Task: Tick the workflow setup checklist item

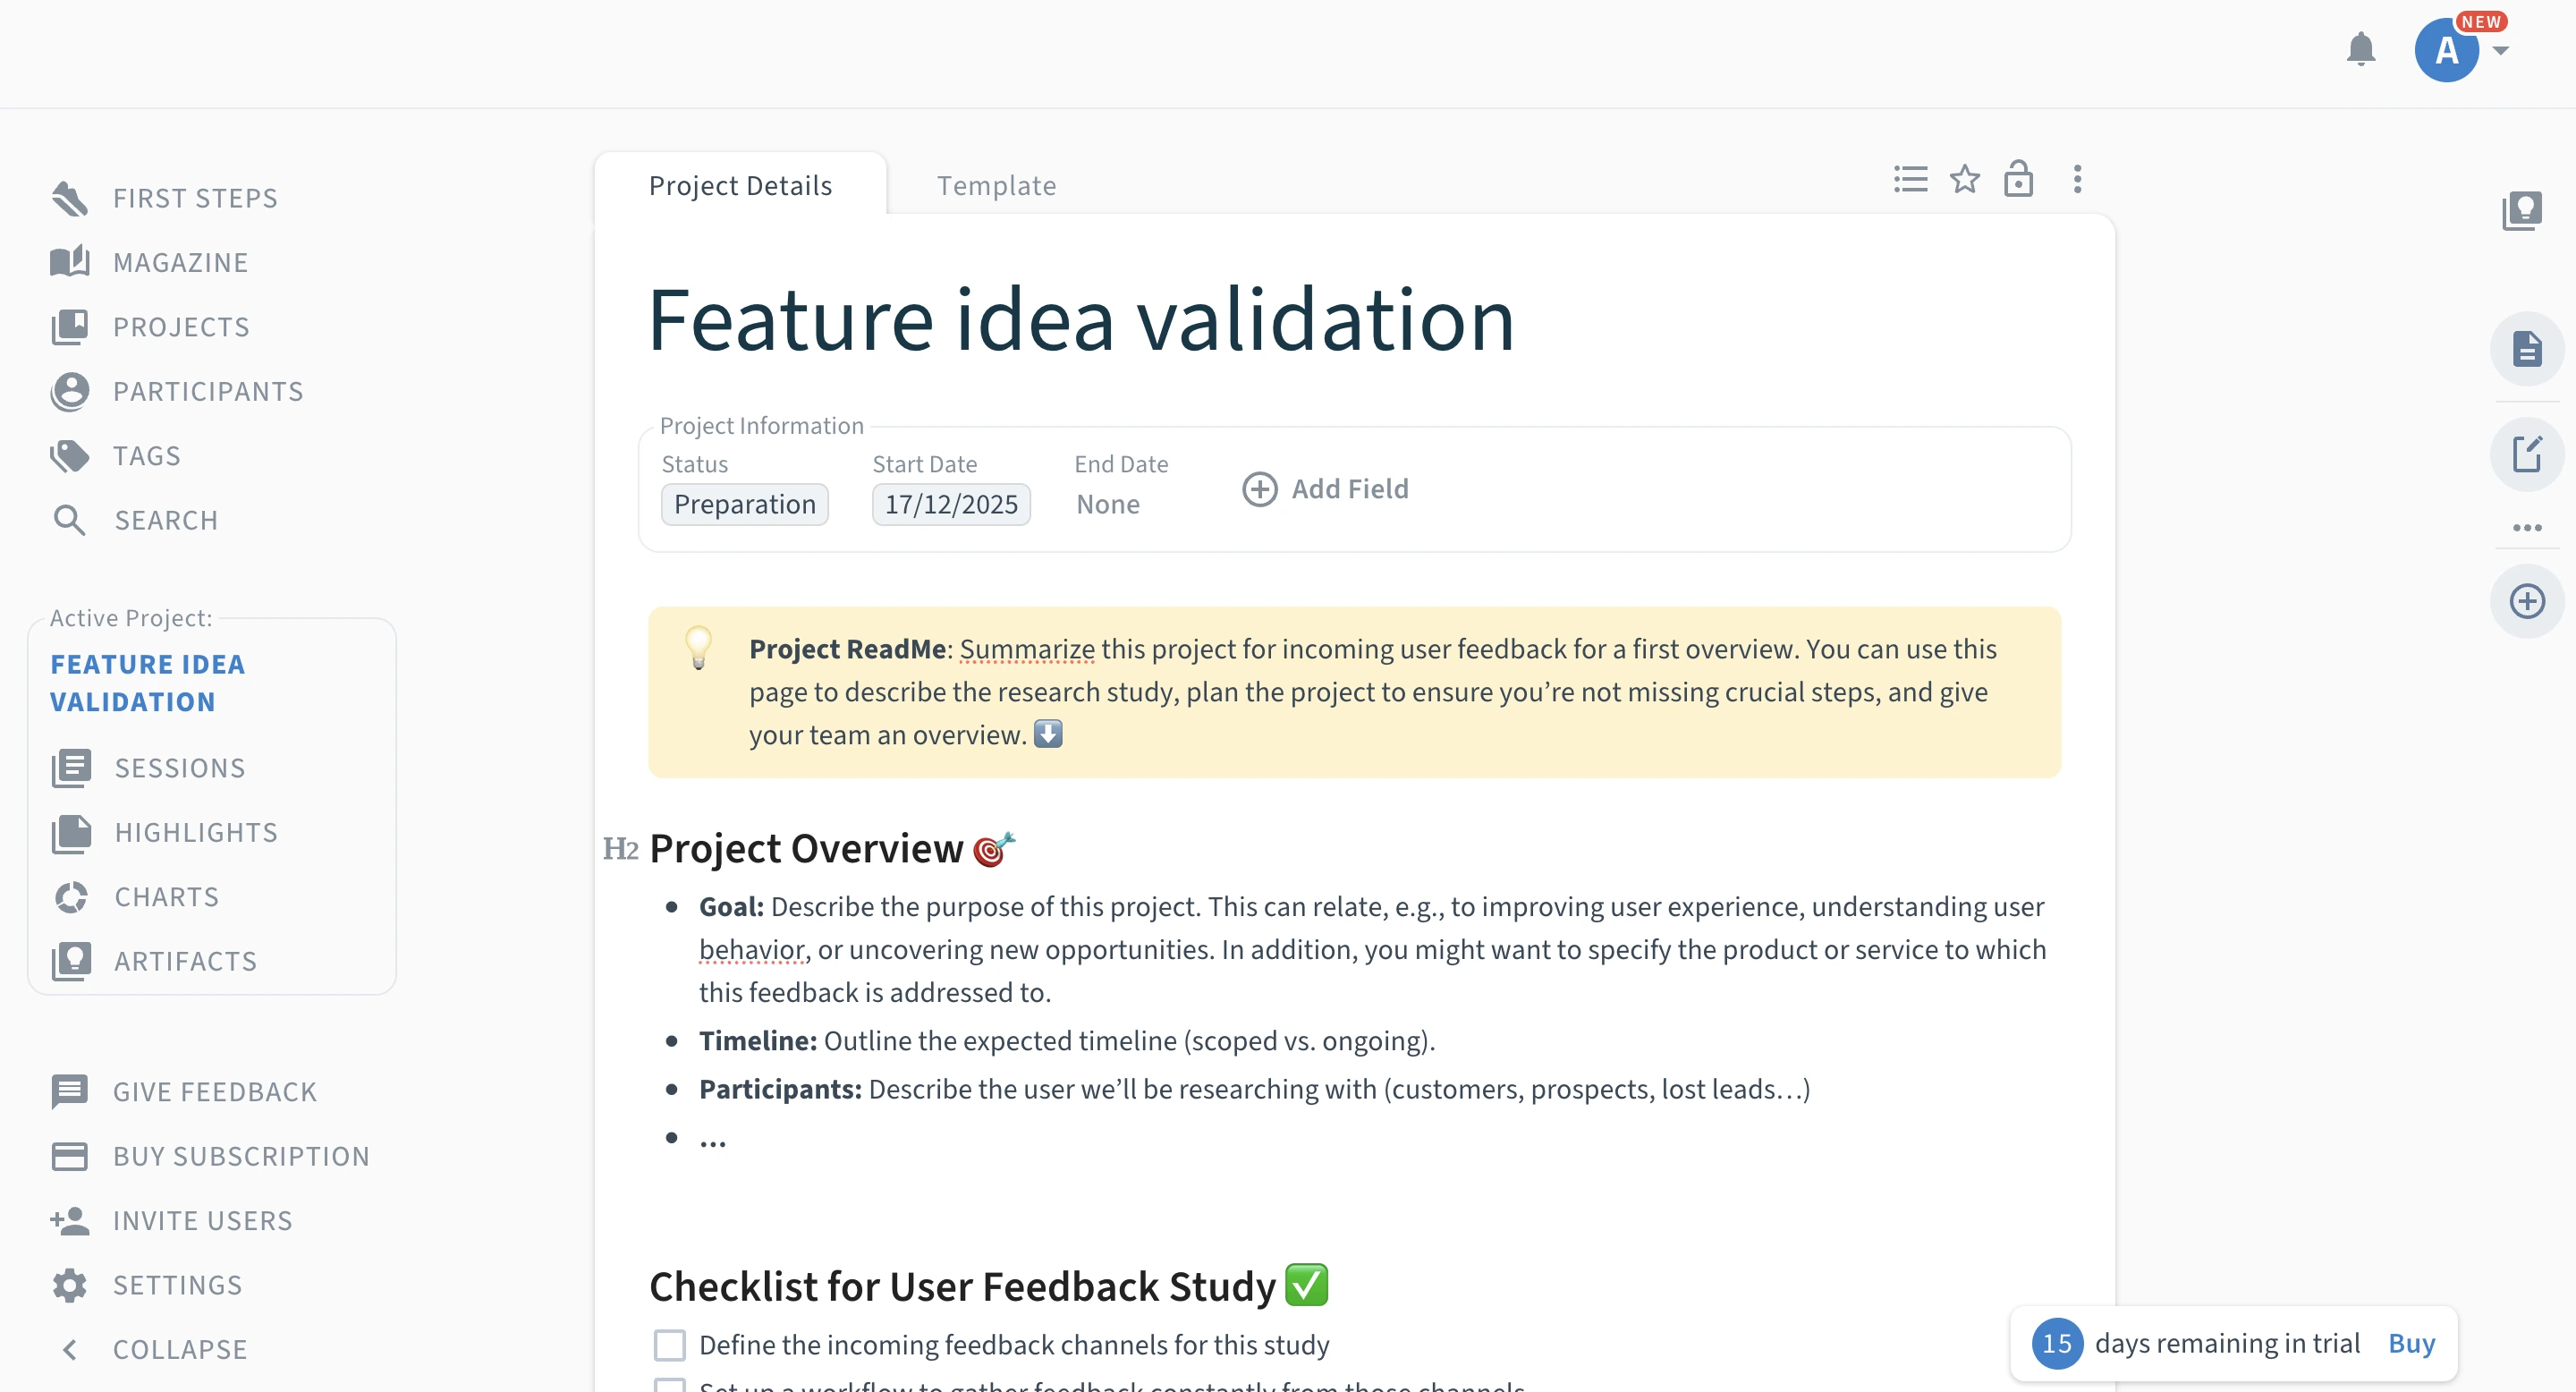Action: [x=669, y=1388]
